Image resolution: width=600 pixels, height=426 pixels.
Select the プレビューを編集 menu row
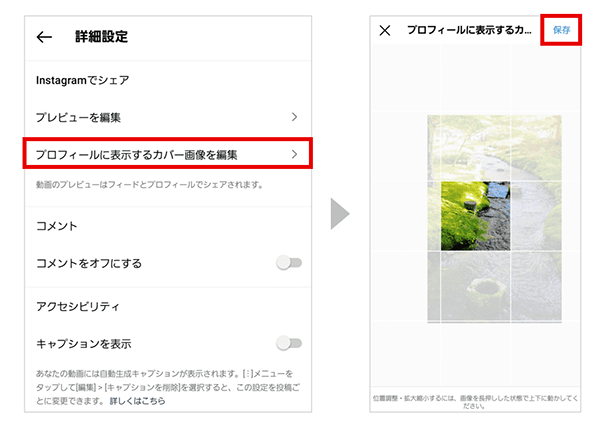[168, 117]
